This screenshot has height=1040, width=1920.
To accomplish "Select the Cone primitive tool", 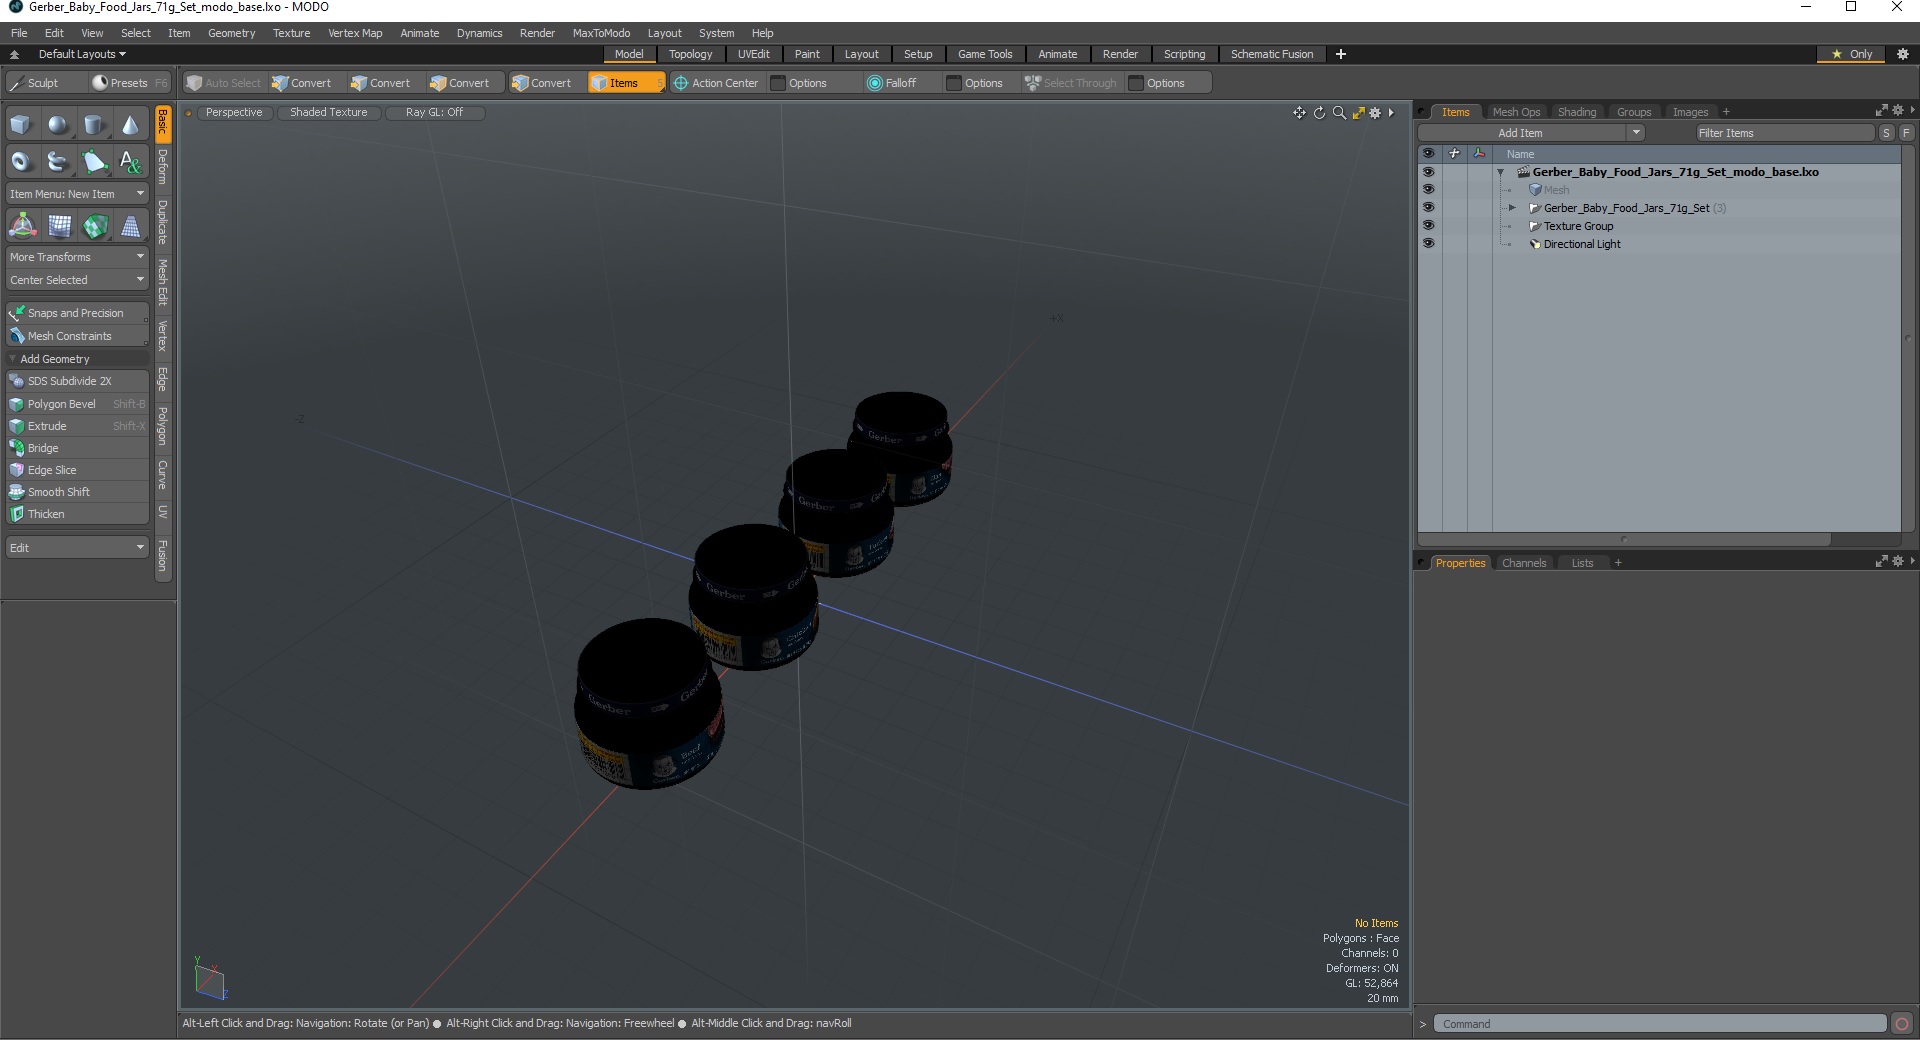I will pos(130,125).
